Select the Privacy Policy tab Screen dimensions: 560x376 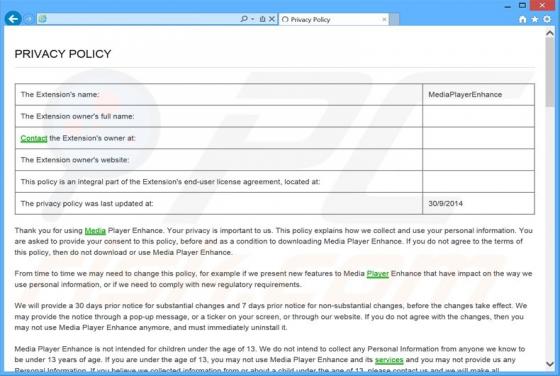point(333,19)
